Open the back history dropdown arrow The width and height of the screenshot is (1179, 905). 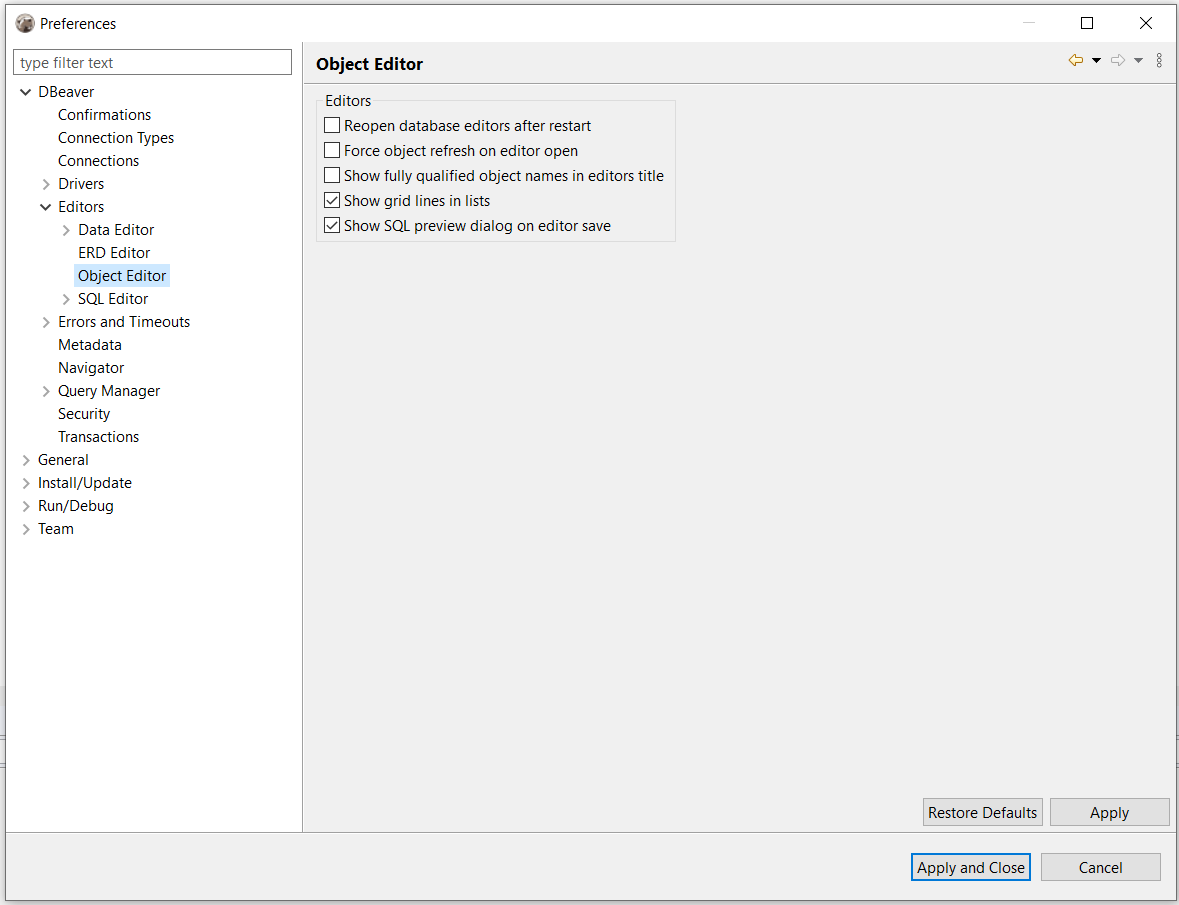pos(1095,60)
